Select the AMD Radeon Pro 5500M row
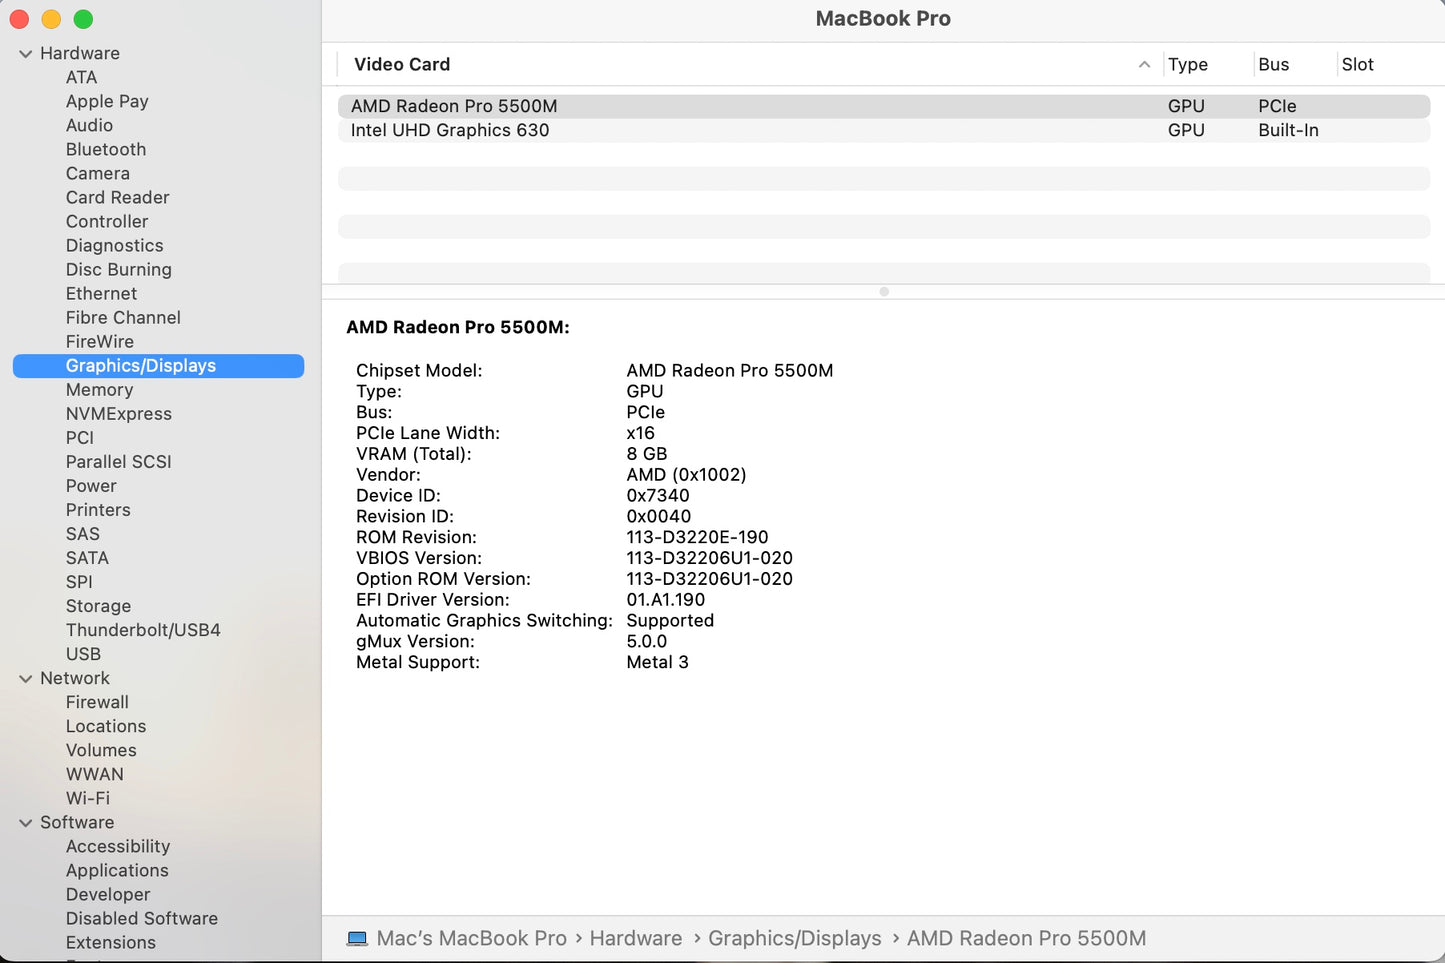 click(x=454, y=105)
